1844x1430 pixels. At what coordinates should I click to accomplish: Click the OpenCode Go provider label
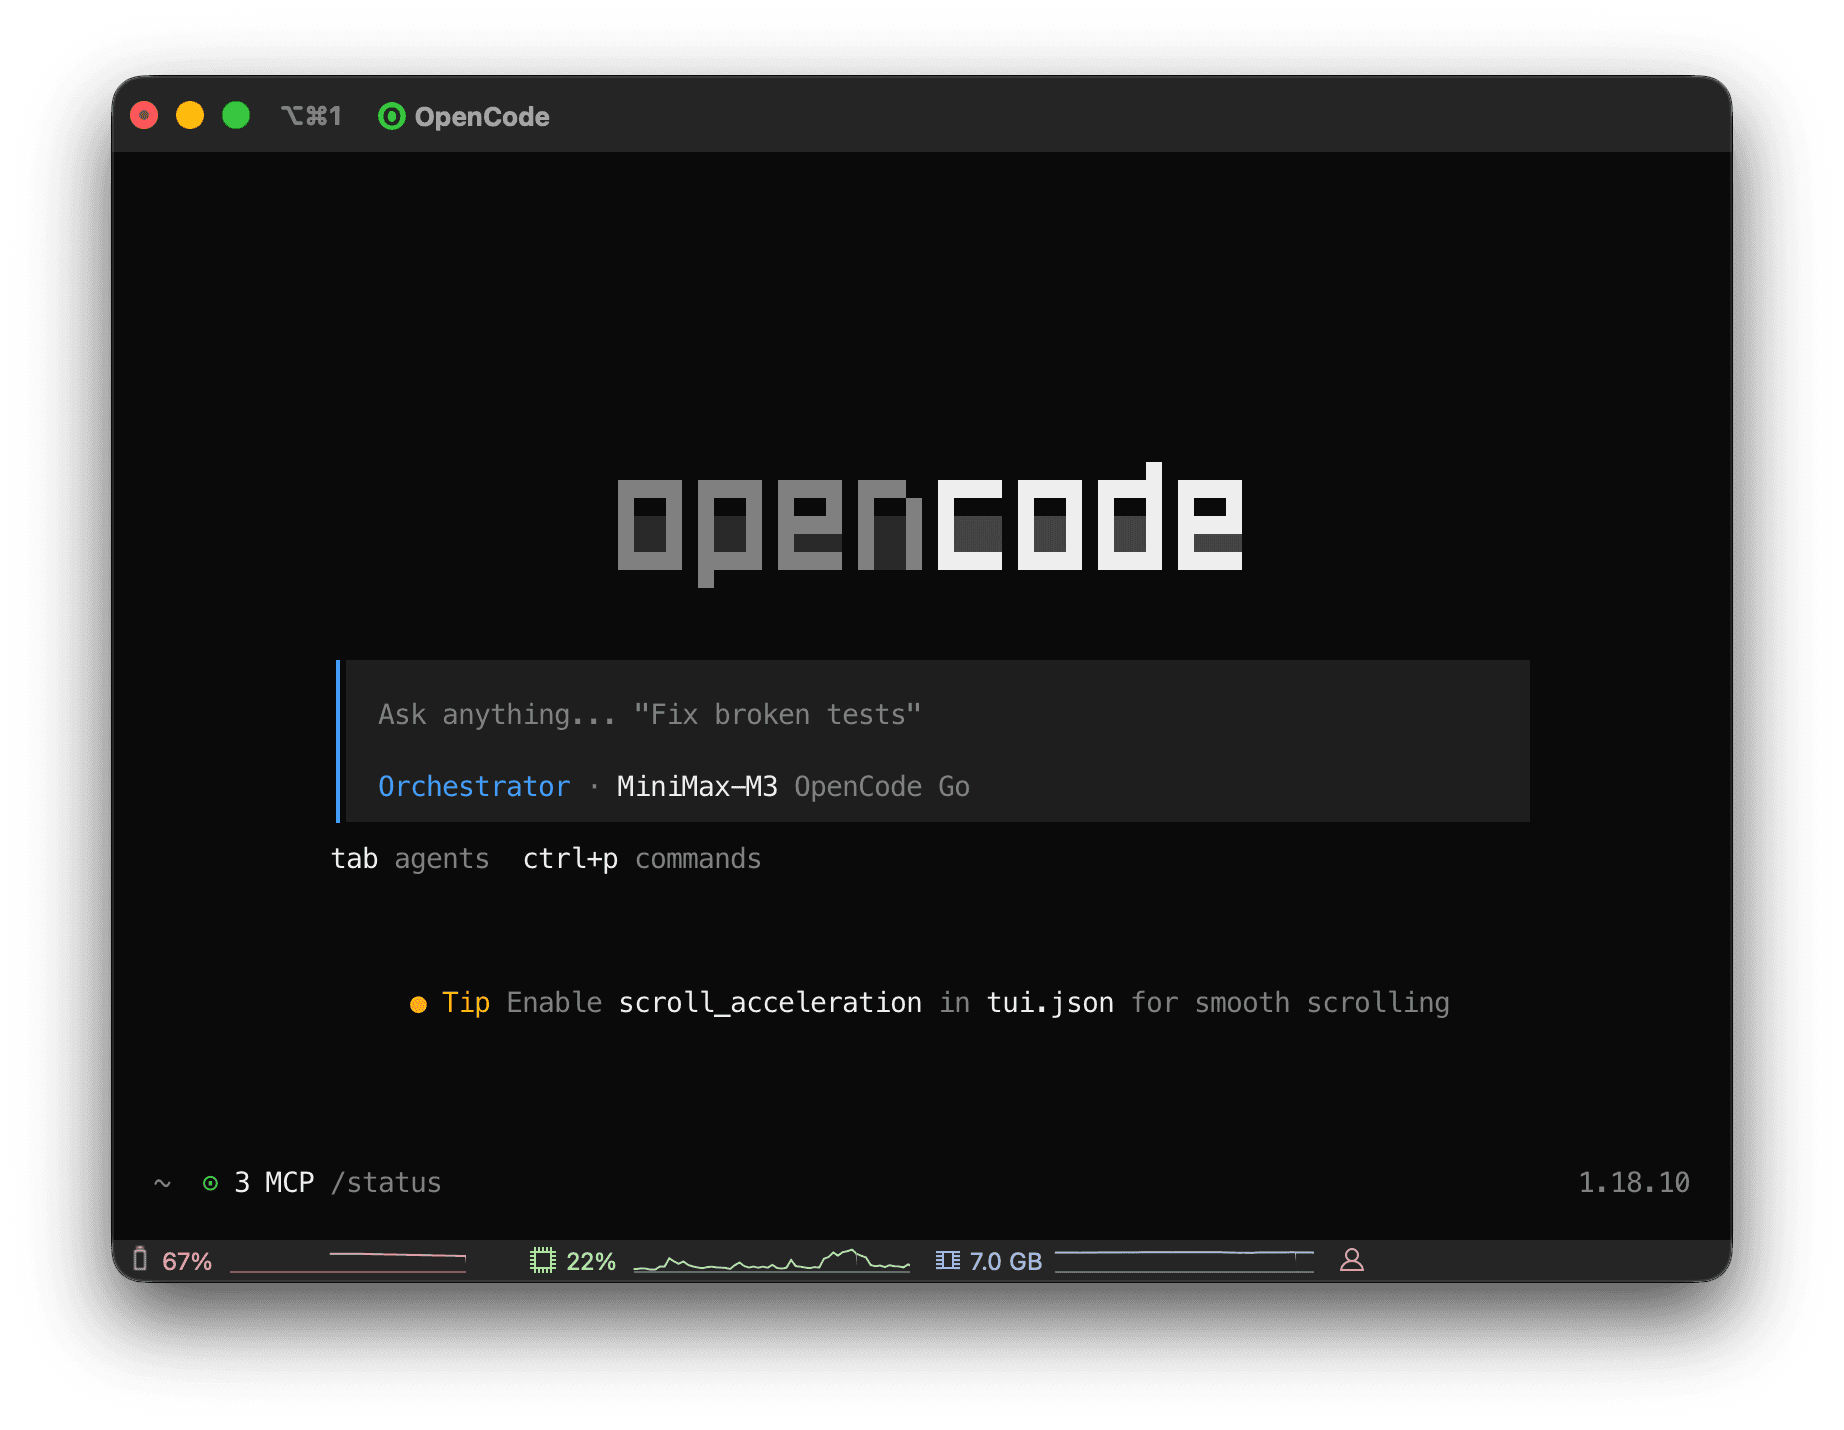882,787
